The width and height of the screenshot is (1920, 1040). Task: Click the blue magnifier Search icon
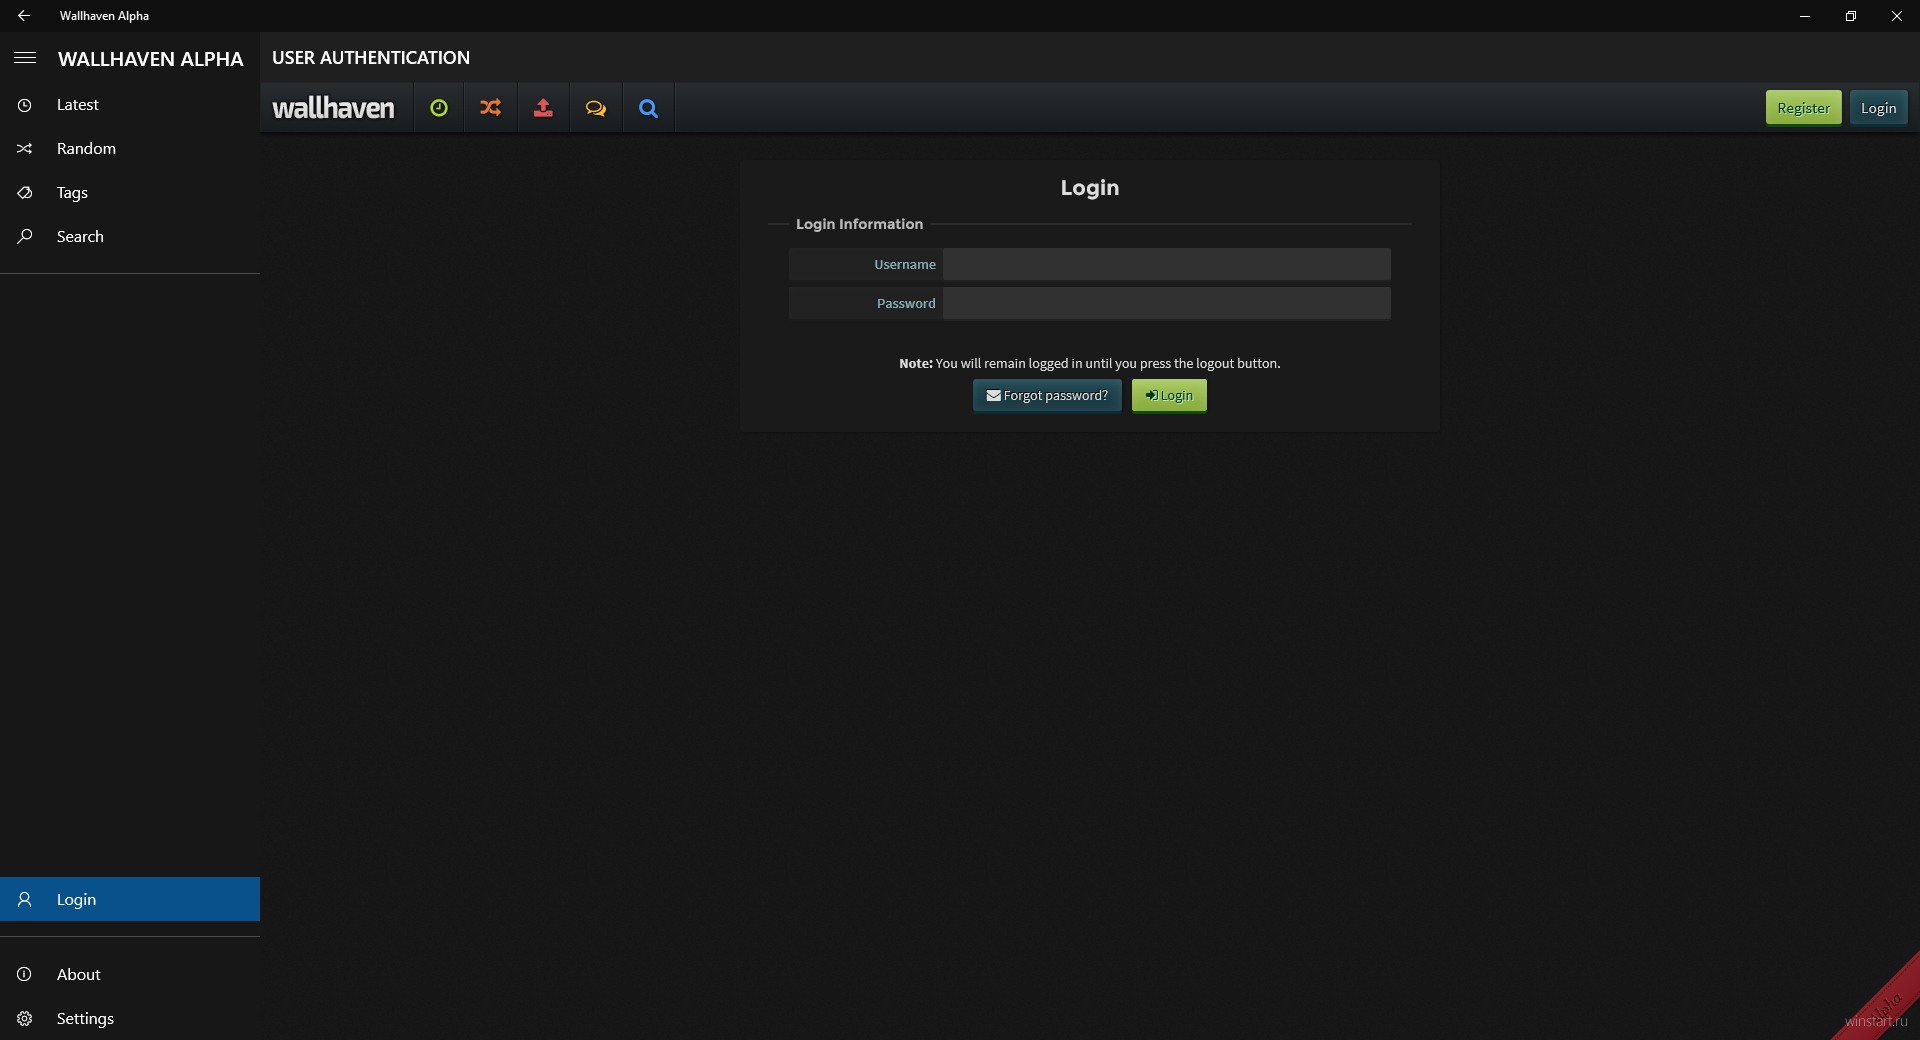[x=649, y=108]
